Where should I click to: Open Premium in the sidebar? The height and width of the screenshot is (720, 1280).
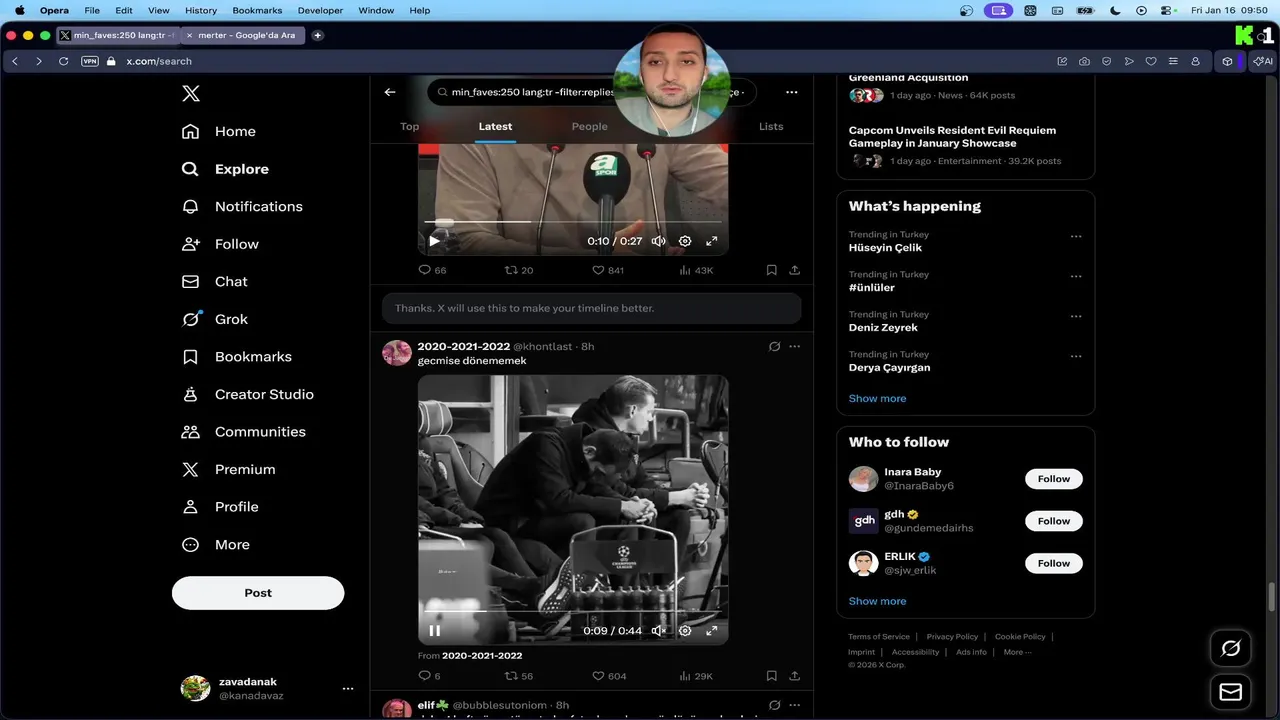pyautogui.click(x=228, y=469)
